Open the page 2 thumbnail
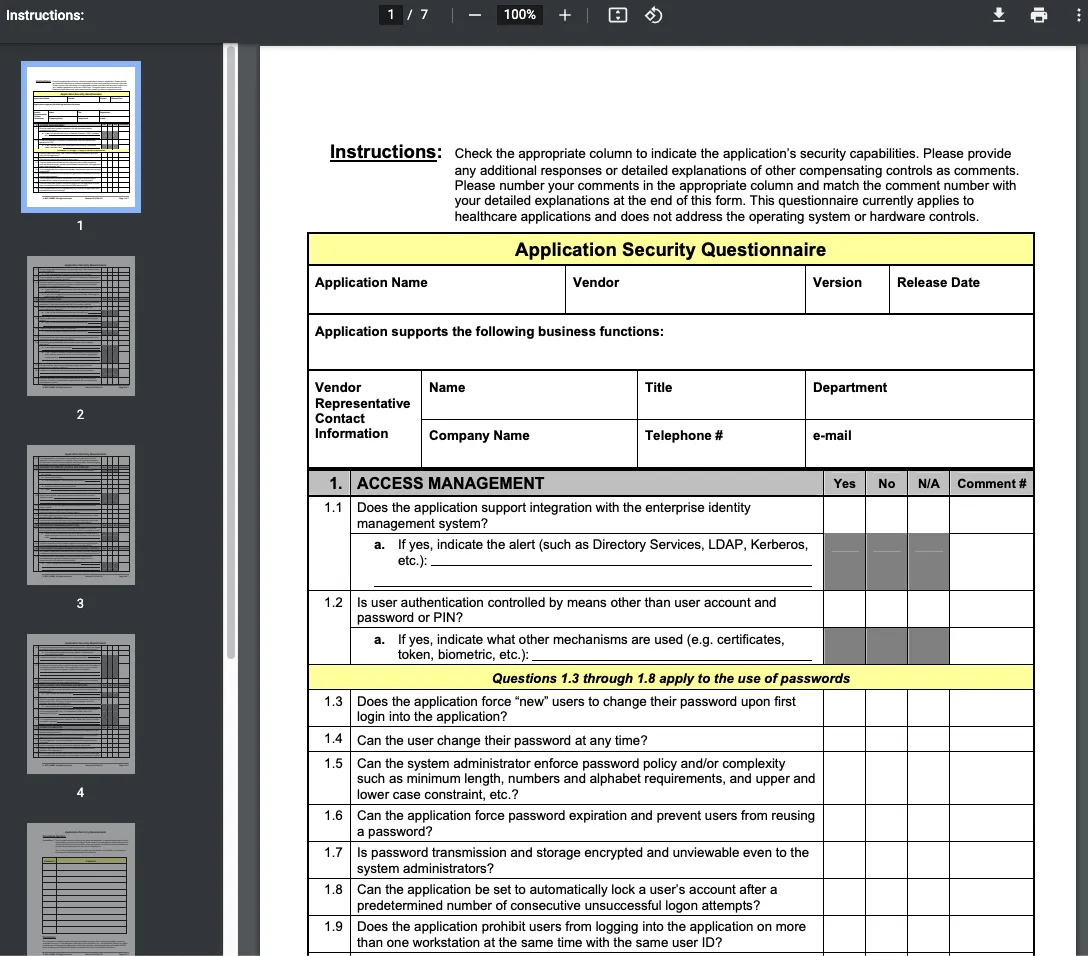1088x956 pixels. pyautogui.click(x=81, y=326)
